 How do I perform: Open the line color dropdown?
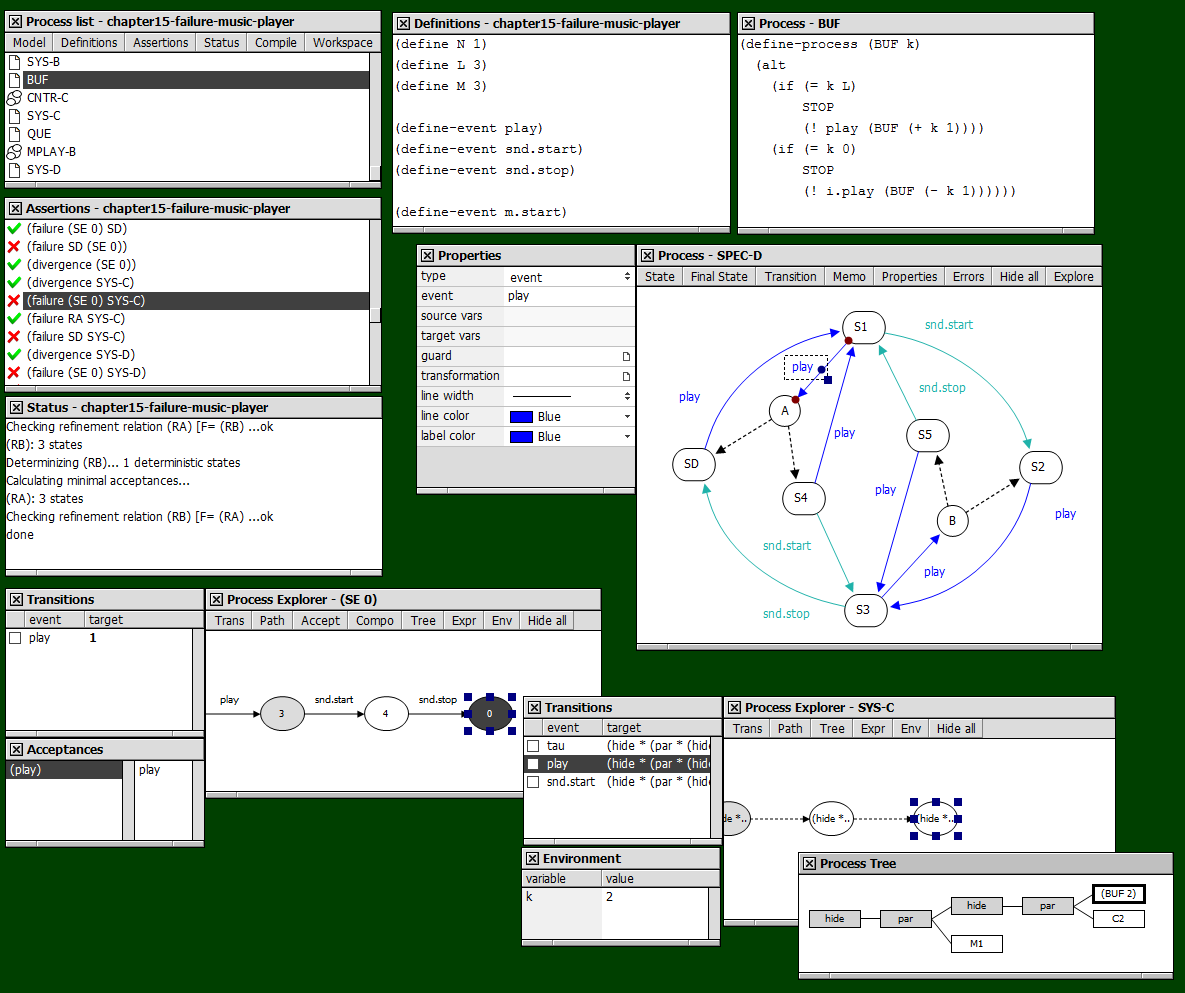[627, 416]
